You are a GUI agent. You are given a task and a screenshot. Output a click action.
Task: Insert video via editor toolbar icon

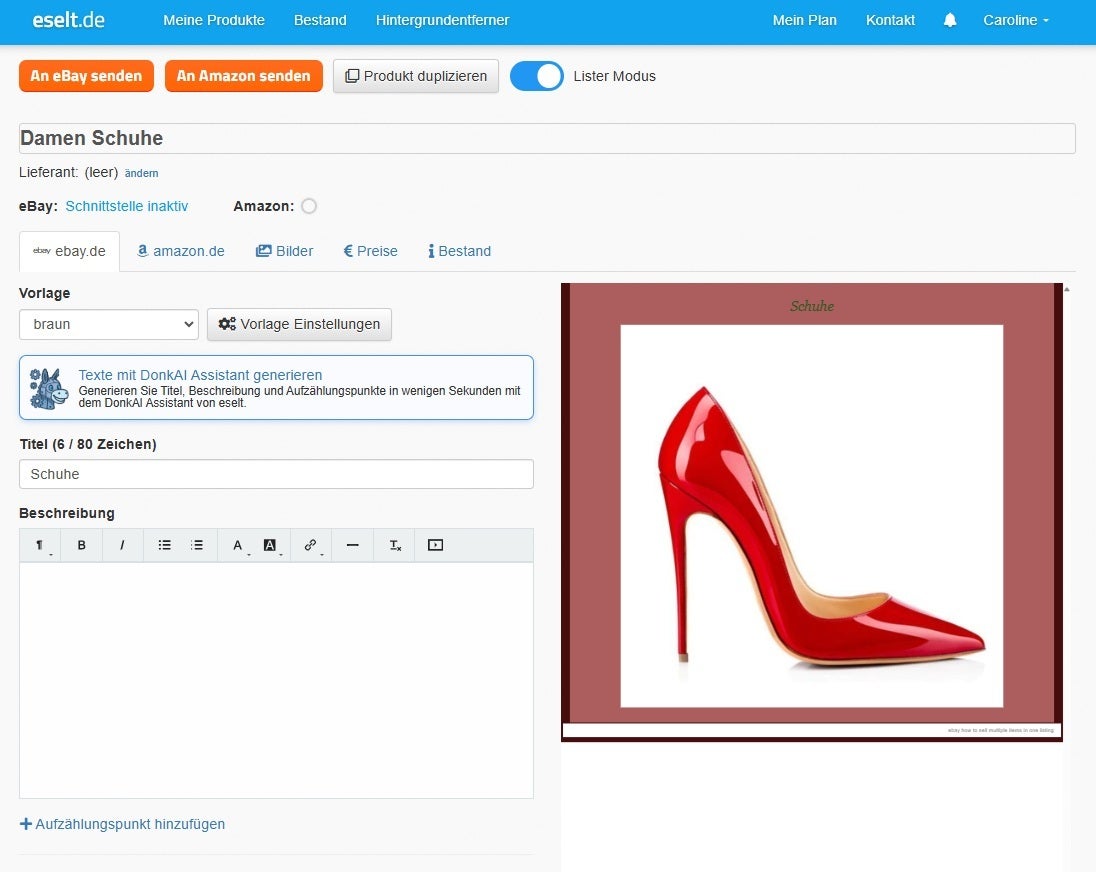click(435, 545)
